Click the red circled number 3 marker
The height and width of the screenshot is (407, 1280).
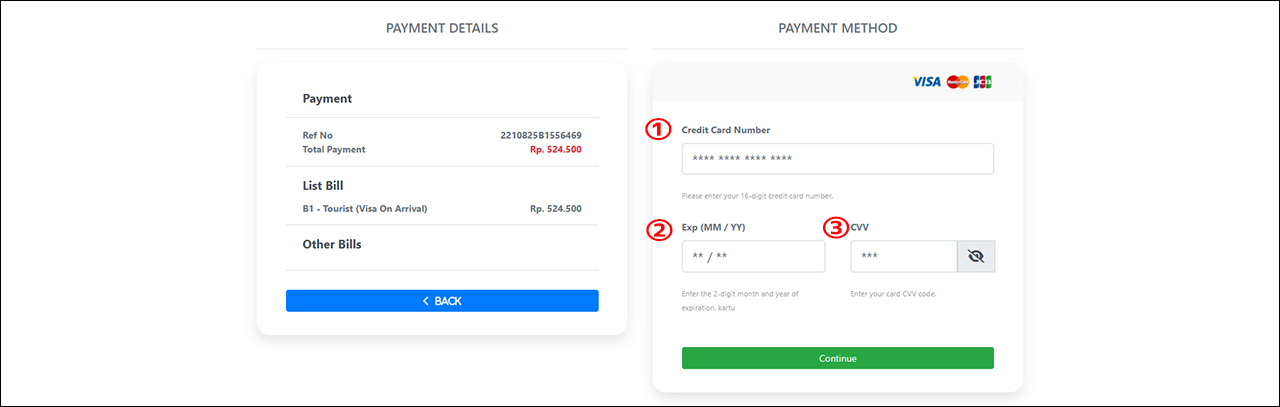(x=836, y=228)
